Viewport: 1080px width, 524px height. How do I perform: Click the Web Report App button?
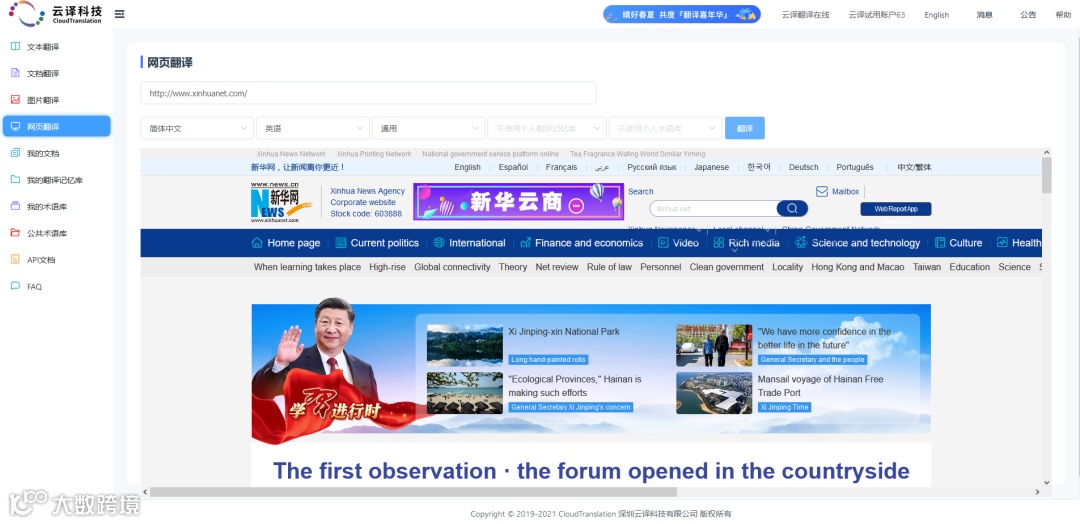pos(895,209)
